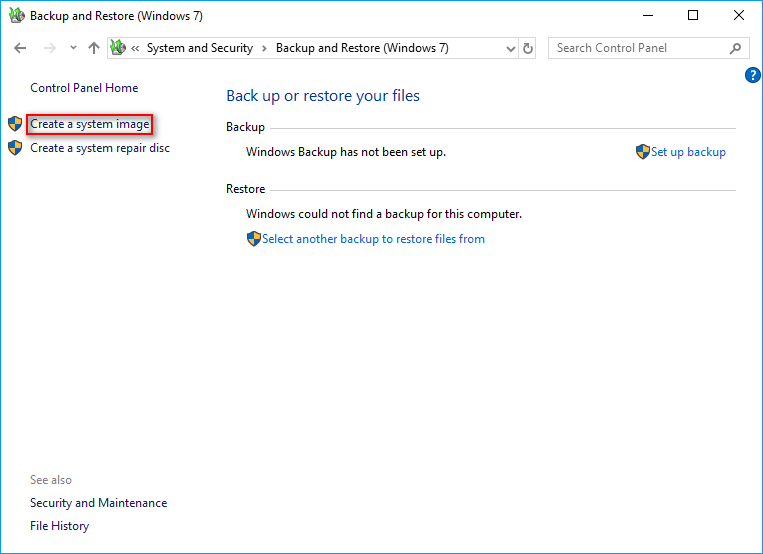Click the Control Panel icon in the address bar
Image resolution: width=763 pixels, height=554 pixels.
click(118, 48)
